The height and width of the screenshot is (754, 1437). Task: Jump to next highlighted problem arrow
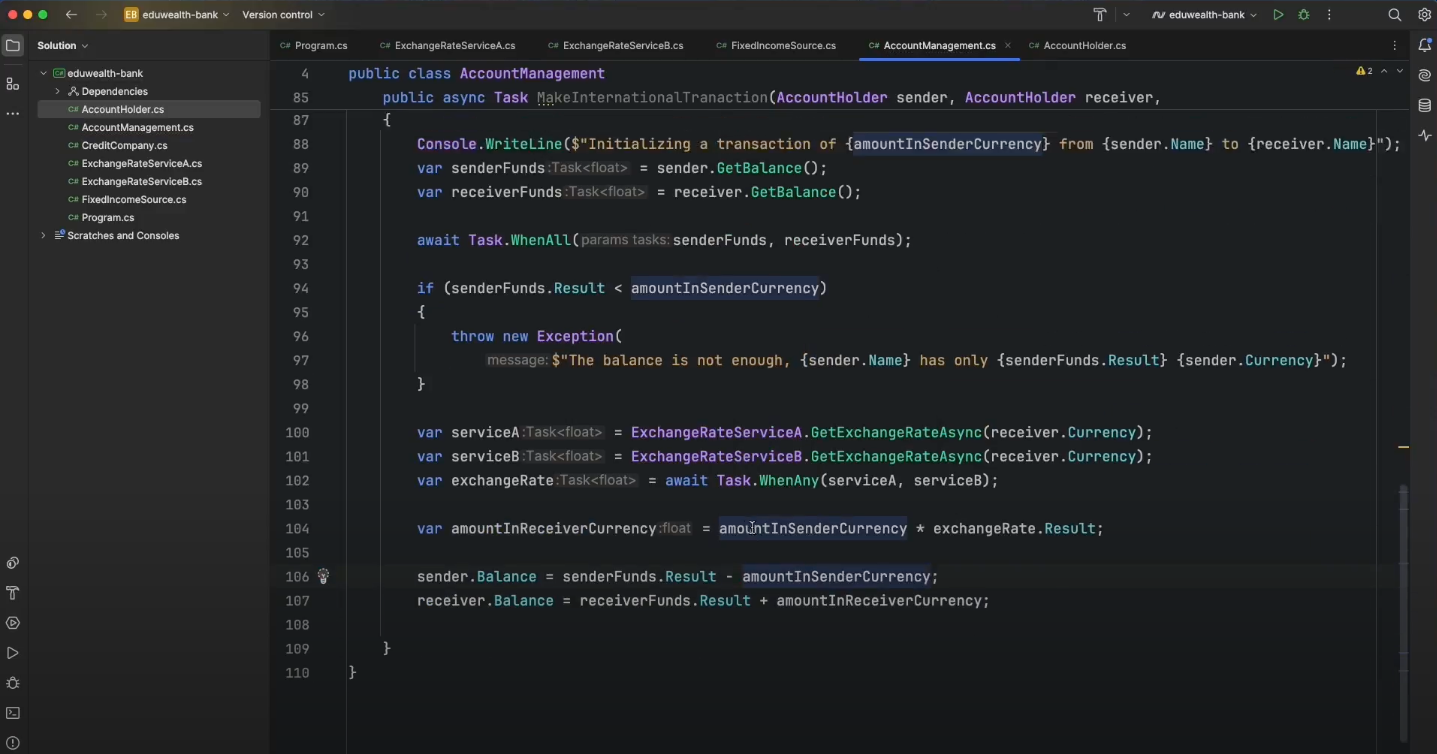click(1399, 72)
